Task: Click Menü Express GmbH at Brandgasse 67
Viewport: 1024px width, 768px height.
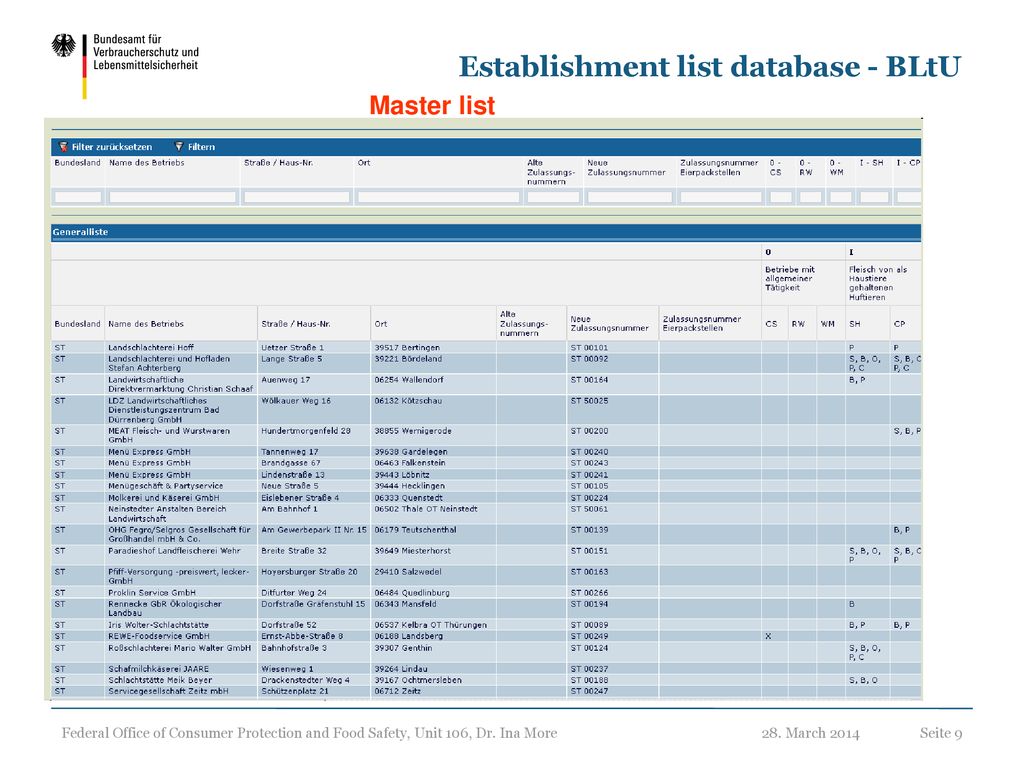Action: [486, 463]
